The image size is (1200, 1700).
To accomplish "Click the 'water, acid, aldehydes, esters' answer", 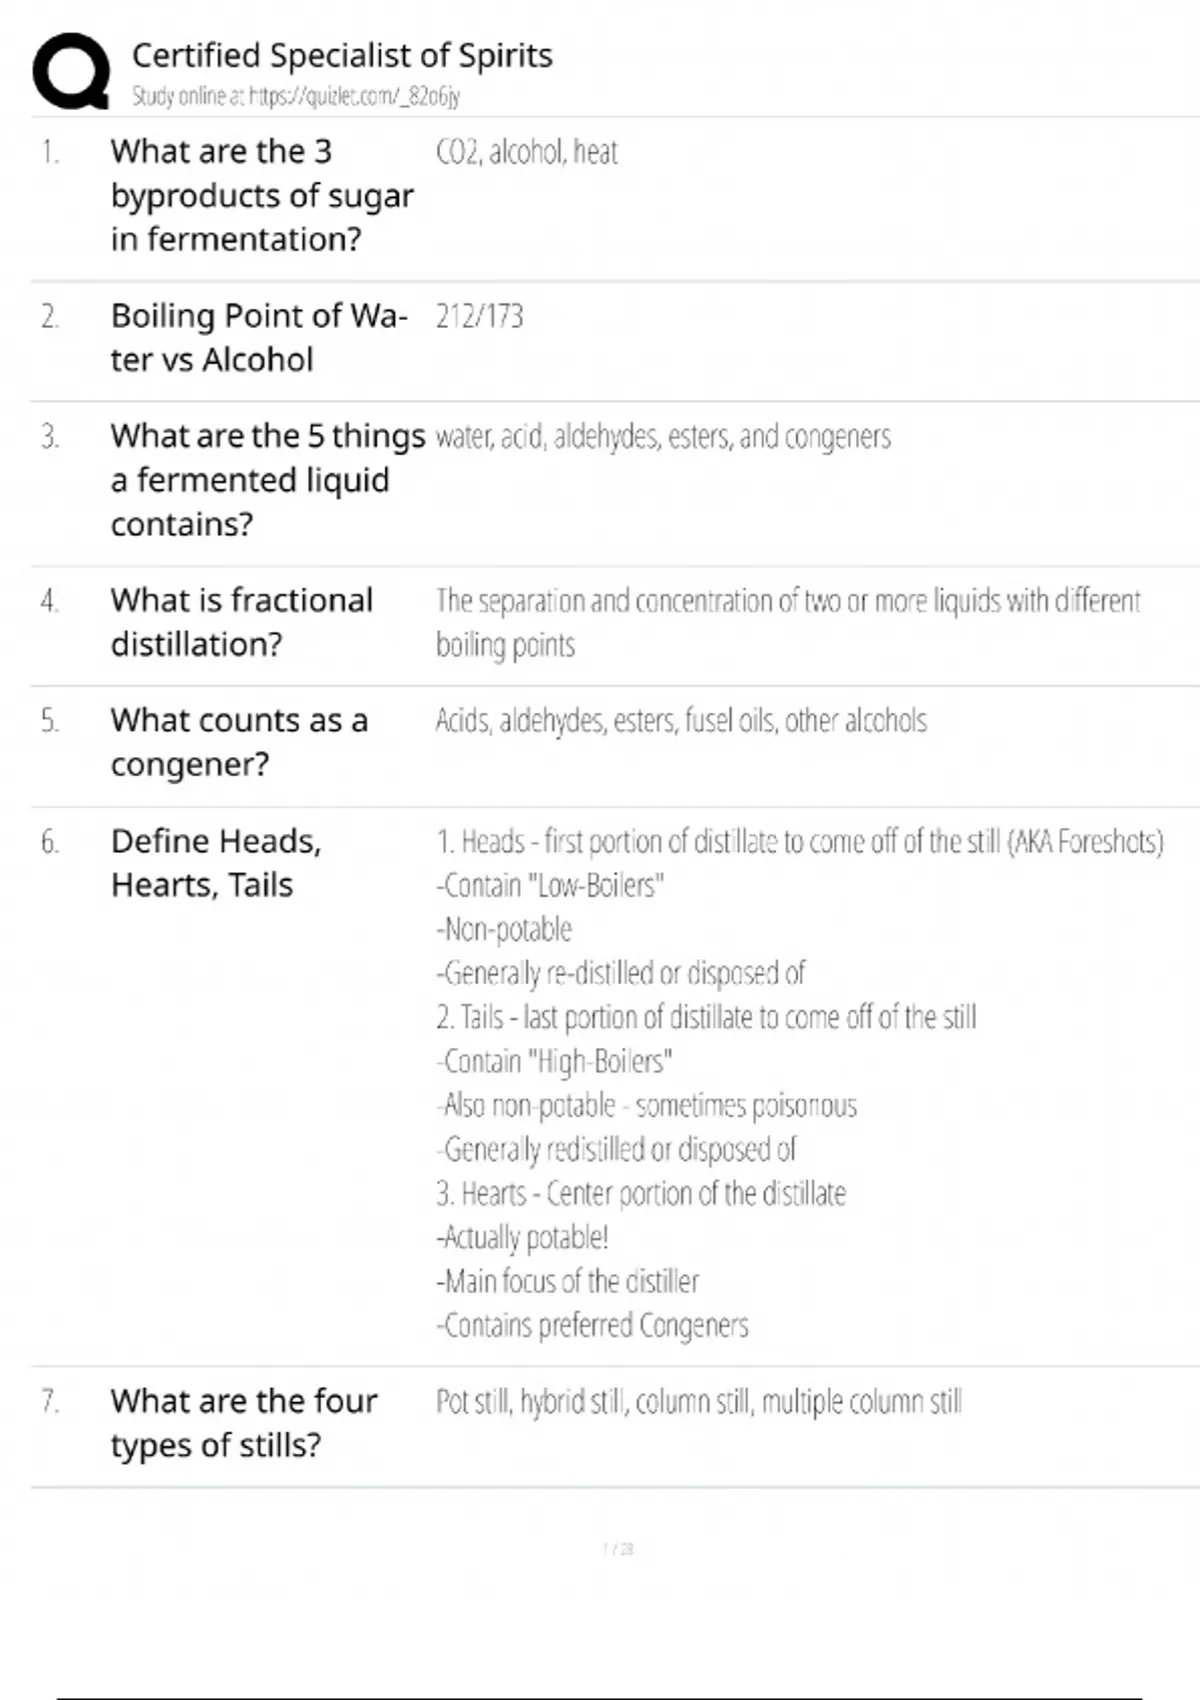I will point(663,437).
